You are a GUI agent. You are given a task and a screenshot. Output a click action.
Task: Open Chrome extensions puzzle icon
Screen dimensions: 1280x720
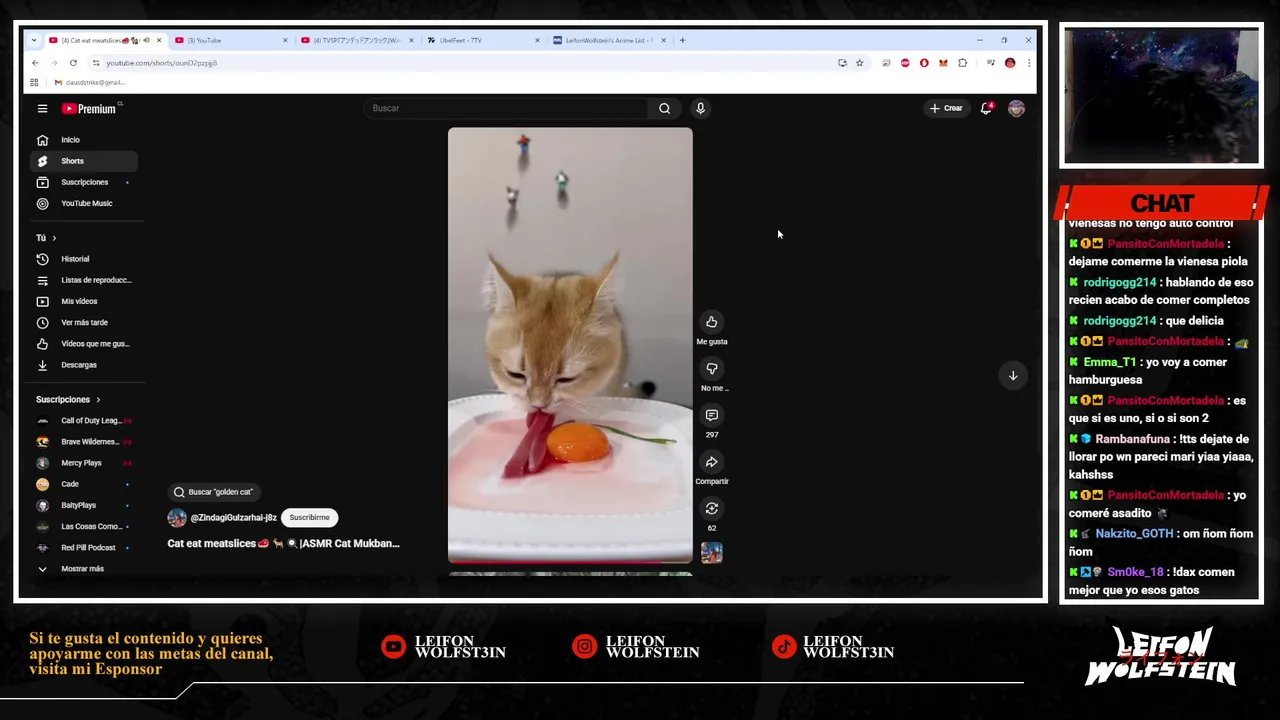[962, 63]
